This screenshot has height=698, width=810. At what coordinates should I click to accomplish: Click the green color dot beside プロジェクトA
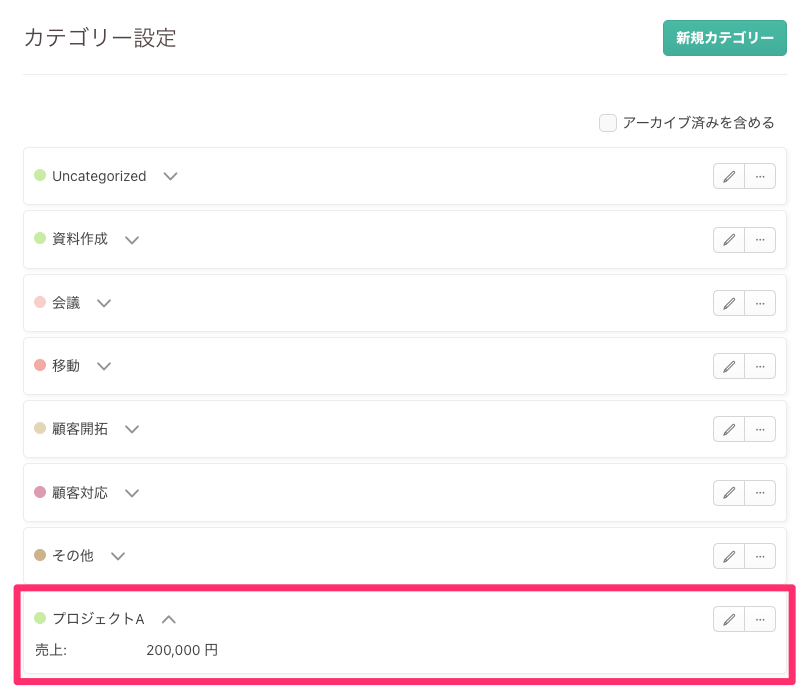[40, 619]
